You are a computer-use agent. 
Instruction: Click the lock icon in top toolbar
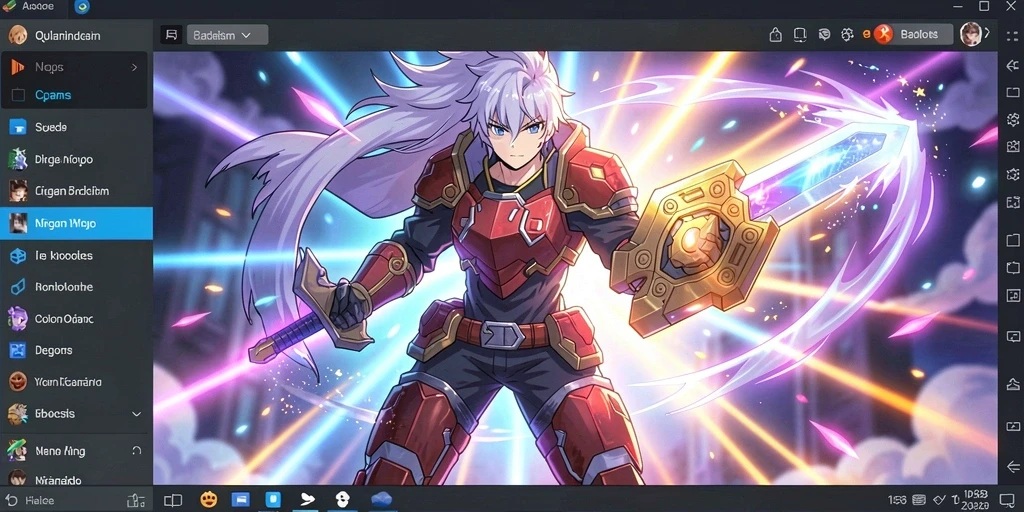tap(775, 35)
